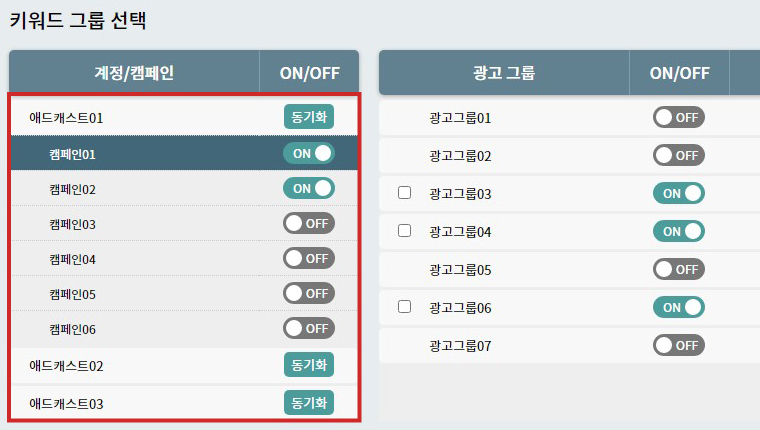Screen dimensions: 760x430
Task: Disable the 캠페인02 ON switch
Action: coord(308,188)
